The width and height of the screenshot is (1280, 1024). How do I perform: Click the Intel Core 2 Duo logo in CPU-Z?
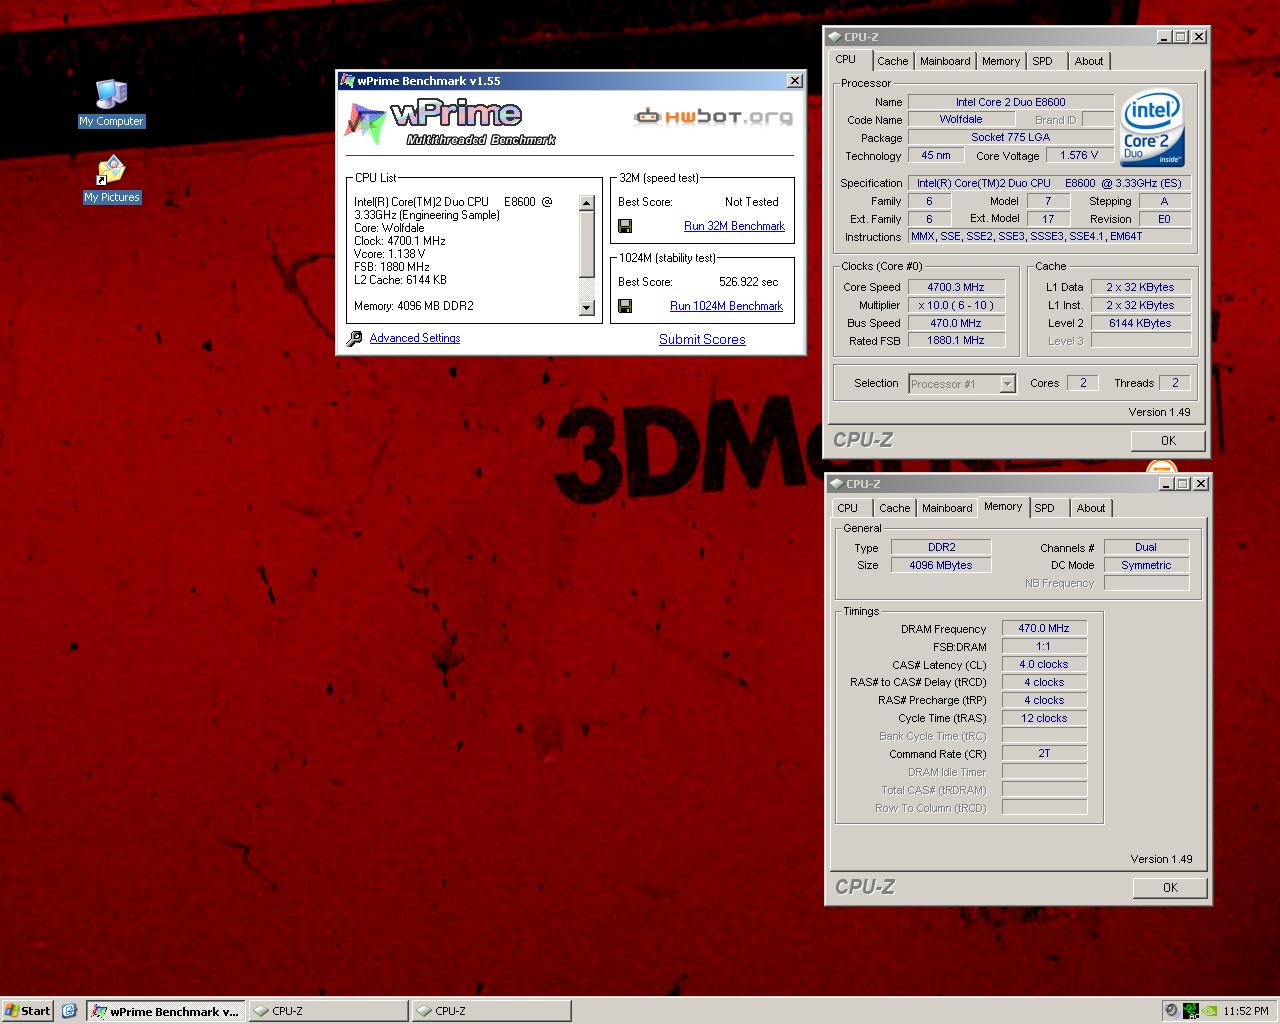(1152, 128)
